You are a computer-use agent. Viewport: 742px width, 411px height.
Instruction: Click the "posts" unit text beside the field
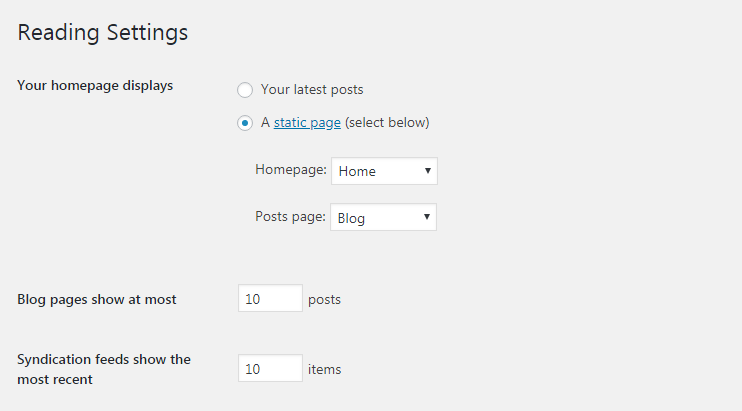tap(324, 299)
